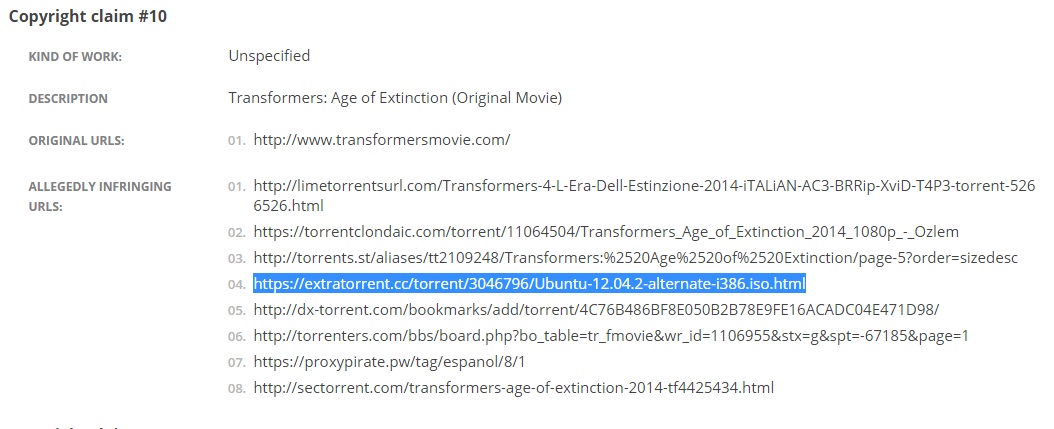Click list number 04 beside extratorrent link
Viewport: 1054px width, 429px height.
coord(237,284)
